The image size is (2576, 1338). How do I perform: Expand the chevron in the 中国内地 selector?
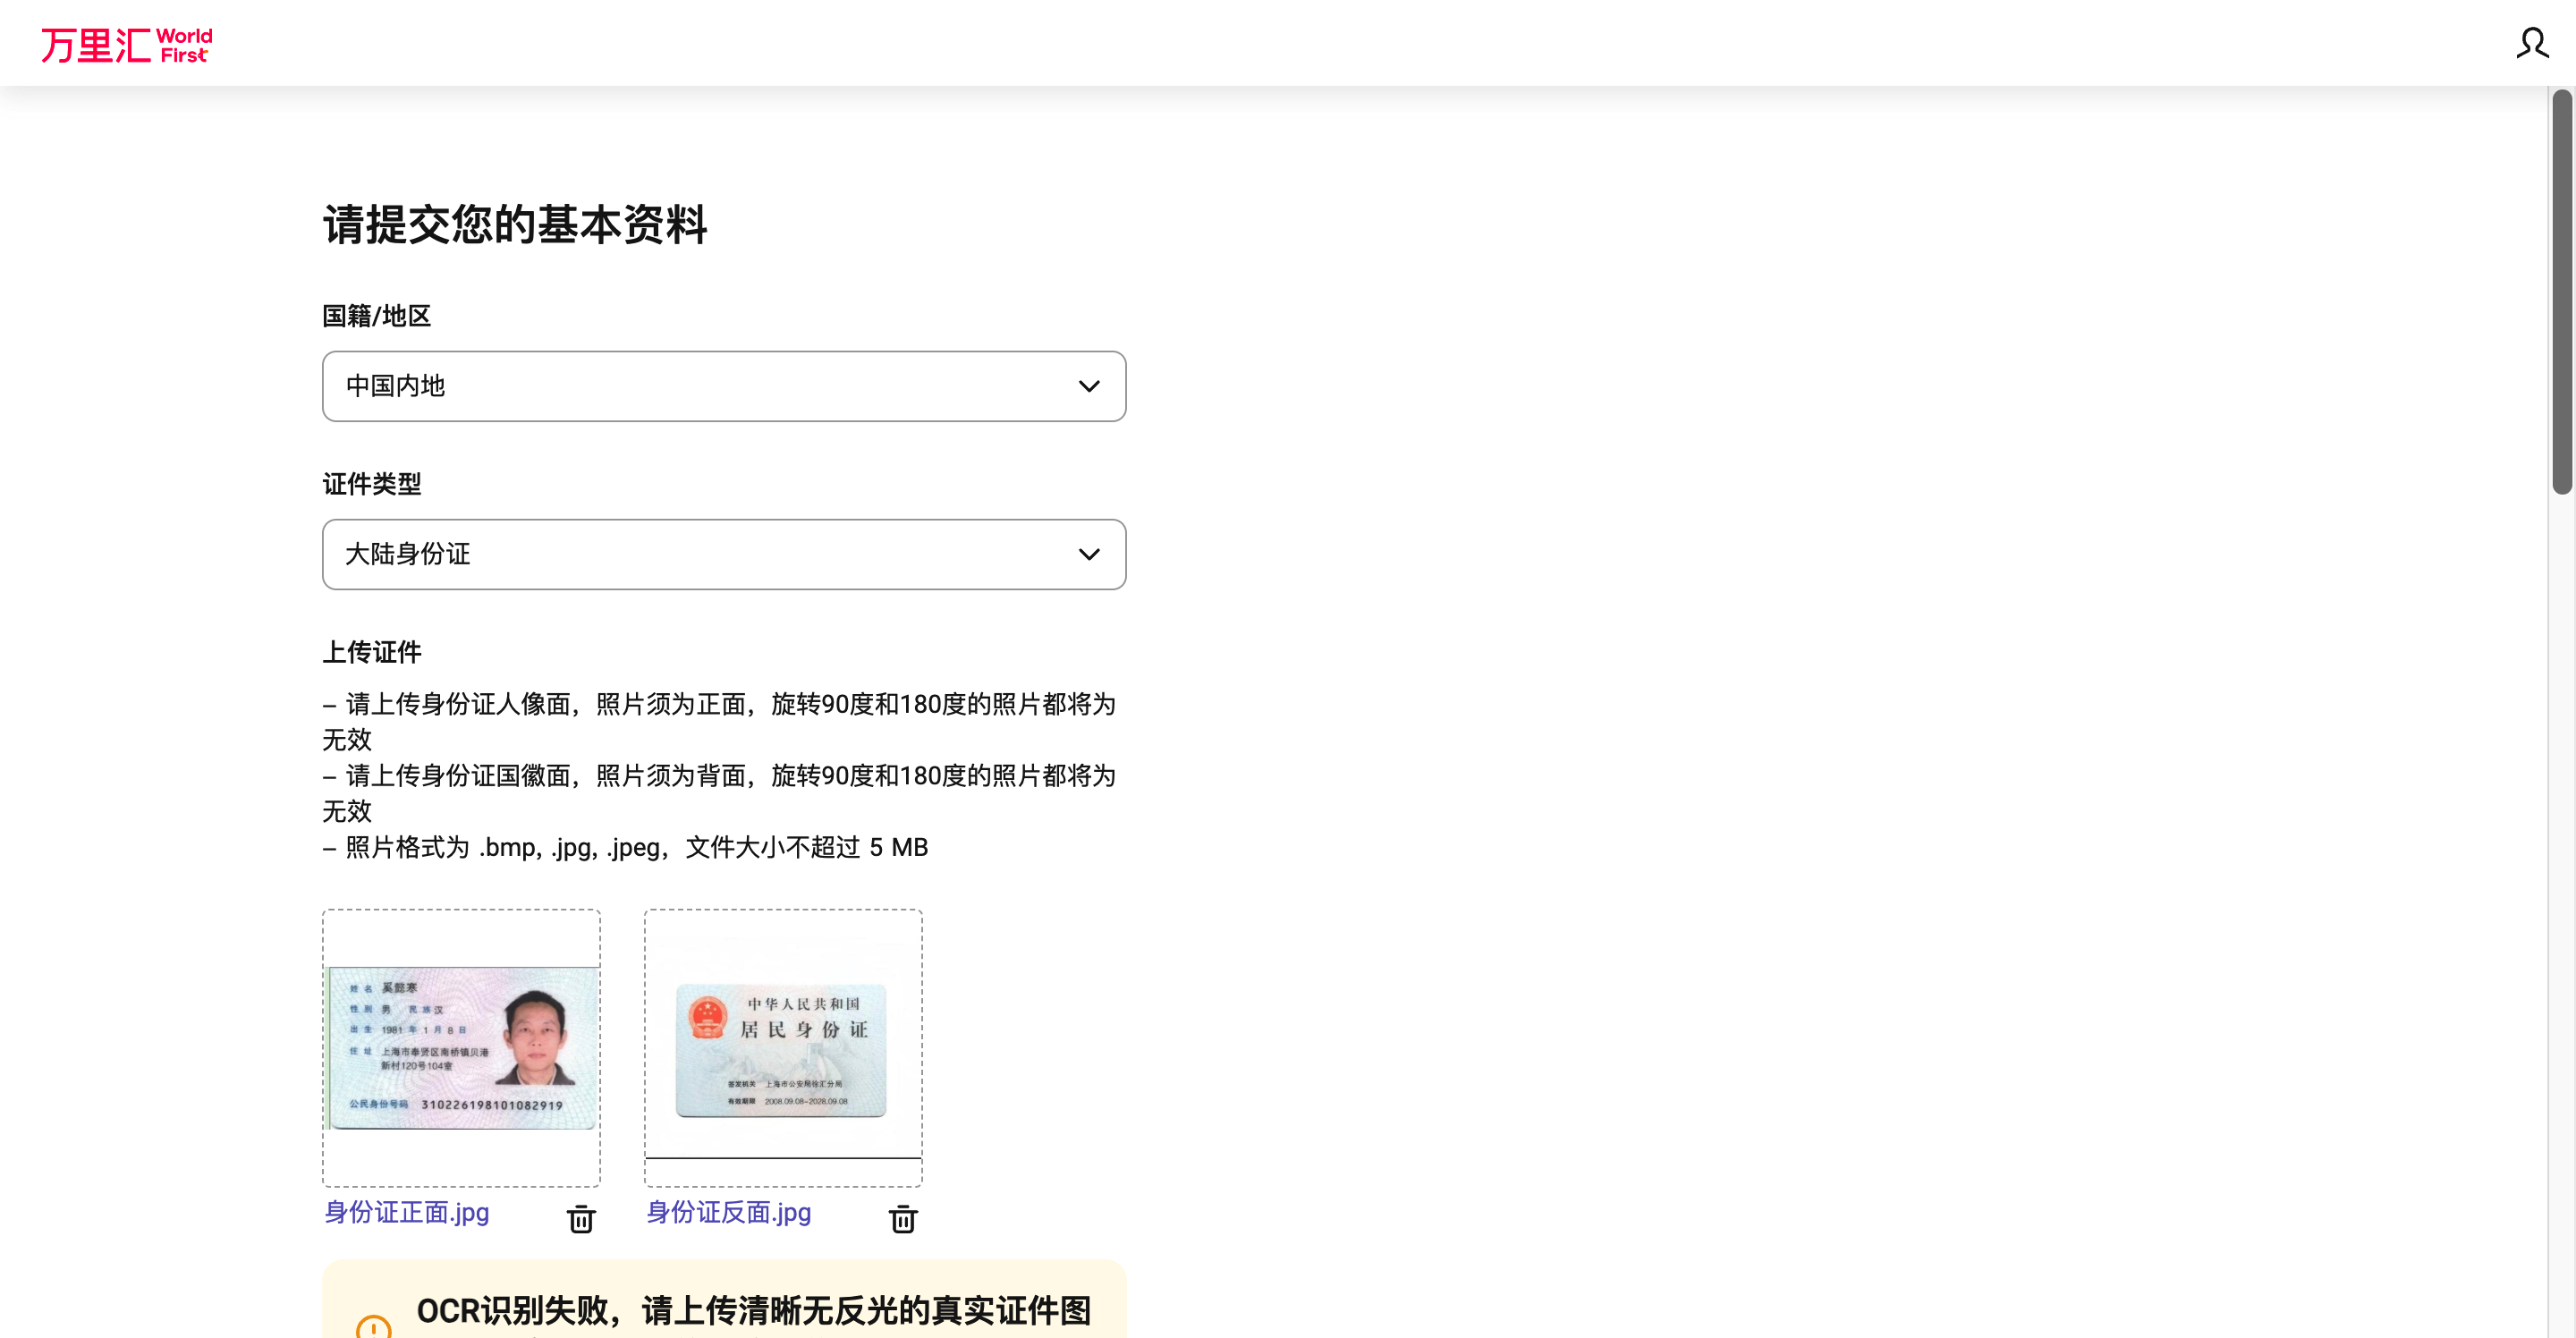(1089, 386)
